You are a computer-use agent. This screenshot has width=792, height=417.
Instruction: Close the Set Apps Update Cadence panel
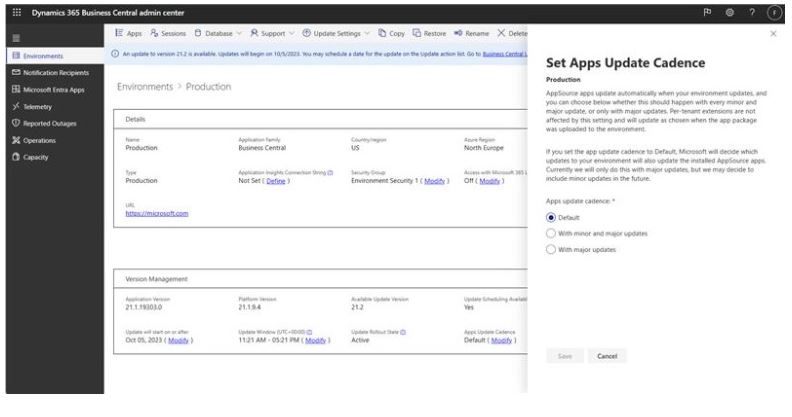point(775,34)
